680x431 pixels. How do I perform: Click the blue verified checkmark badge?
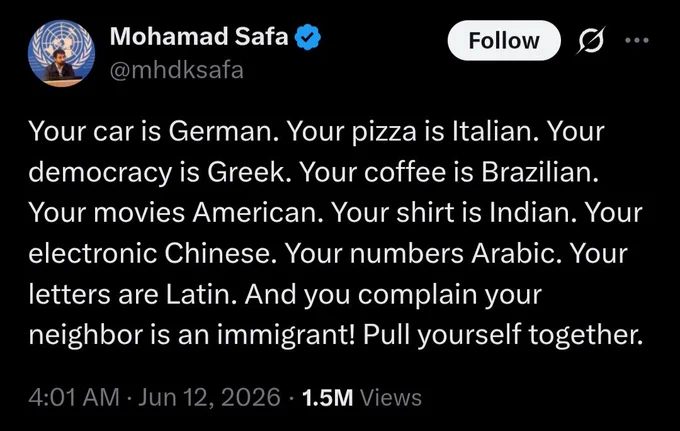coord(307,37)
